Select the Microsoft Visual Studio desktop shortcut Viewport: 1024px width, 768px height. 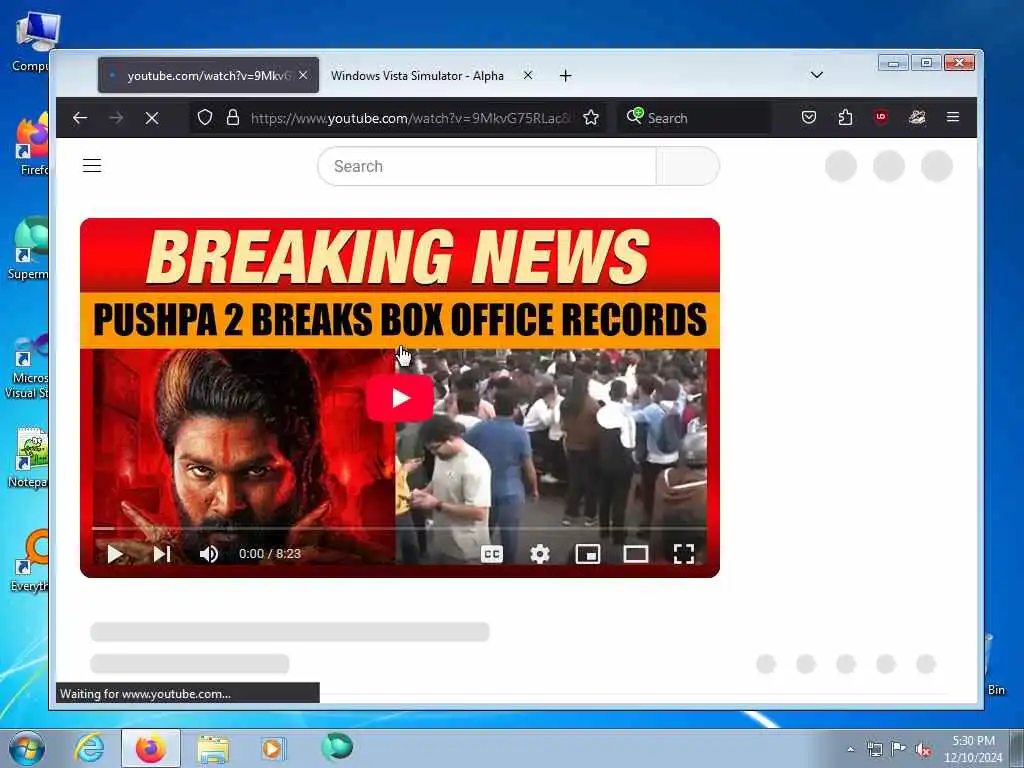pos(27,367)
